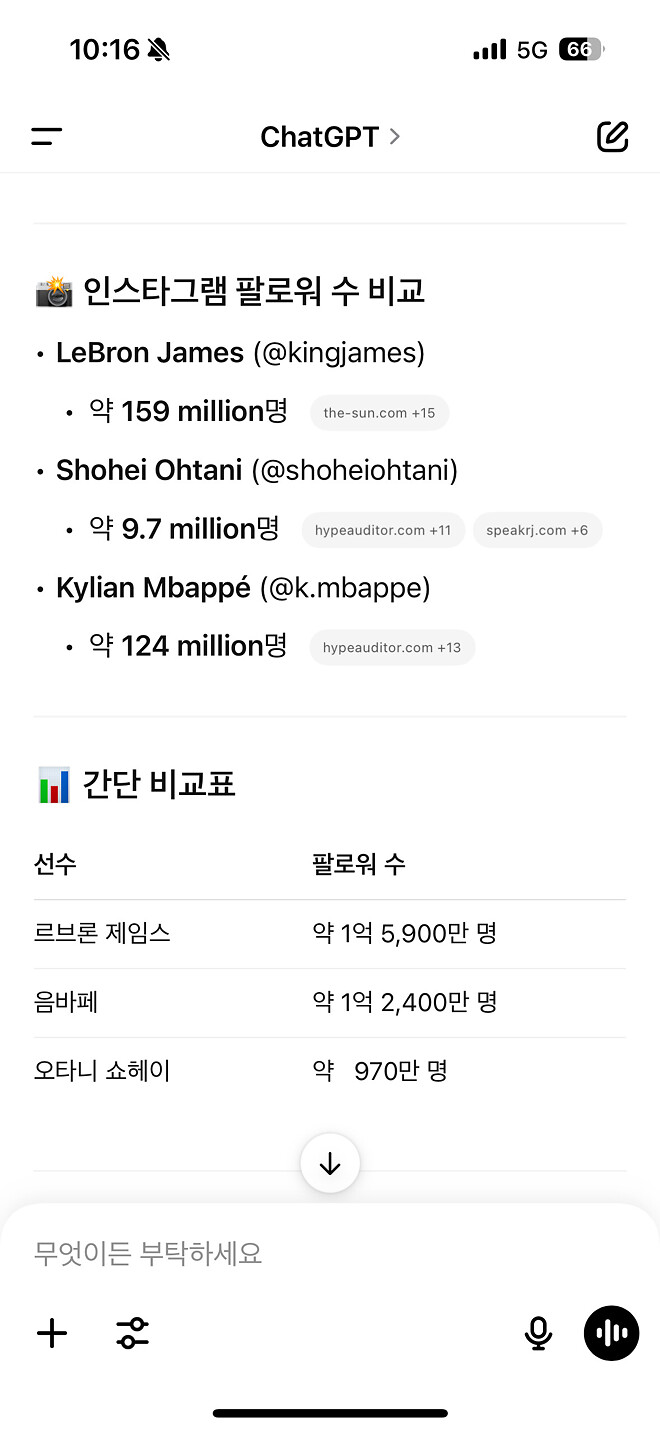The image size is (660, 1431).
Task: Open the ChatGPT model selector chevron
Action: click(x=394, y=137)
